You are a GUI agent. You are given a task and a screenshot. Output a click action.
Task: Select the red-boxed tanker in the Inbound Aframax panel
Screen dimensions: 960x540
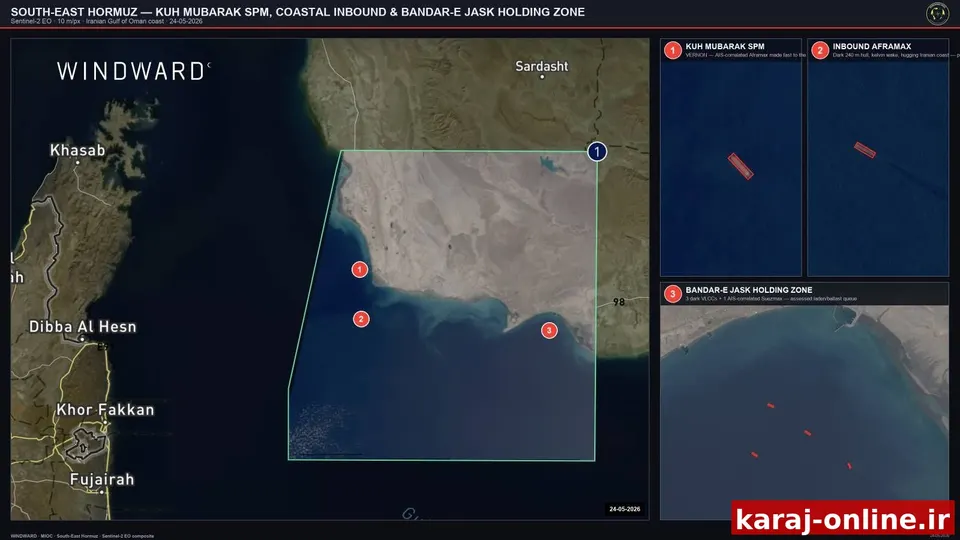(864, 150)
